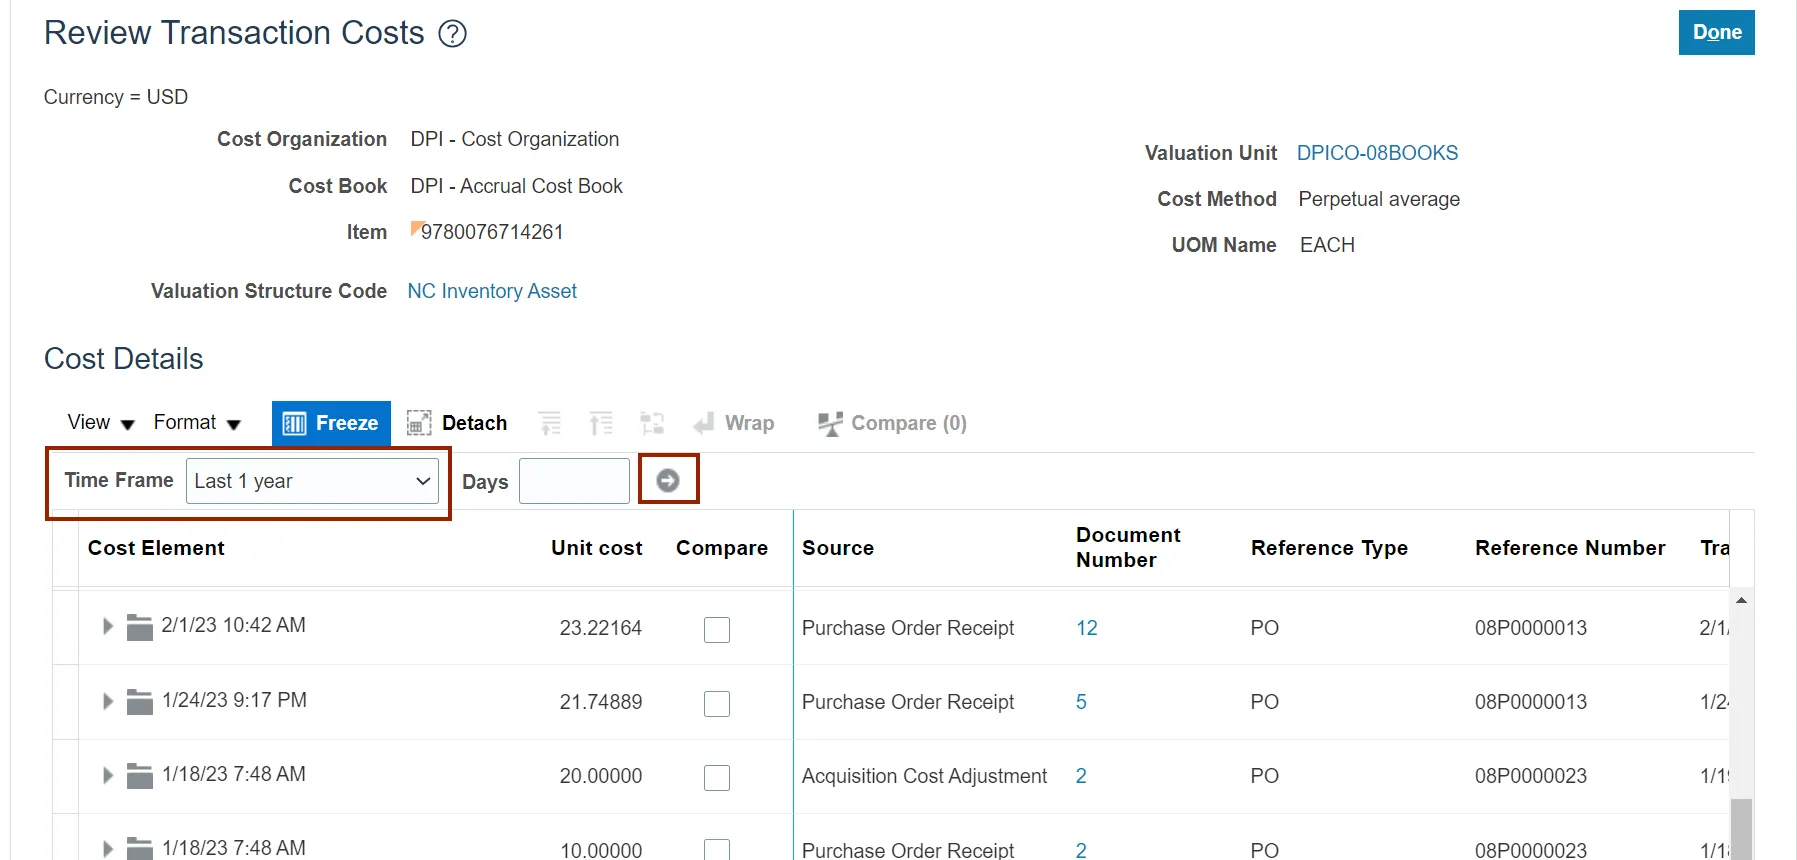Click the go arrow next to Days
Screen dimensions: 1797x860
668,481
